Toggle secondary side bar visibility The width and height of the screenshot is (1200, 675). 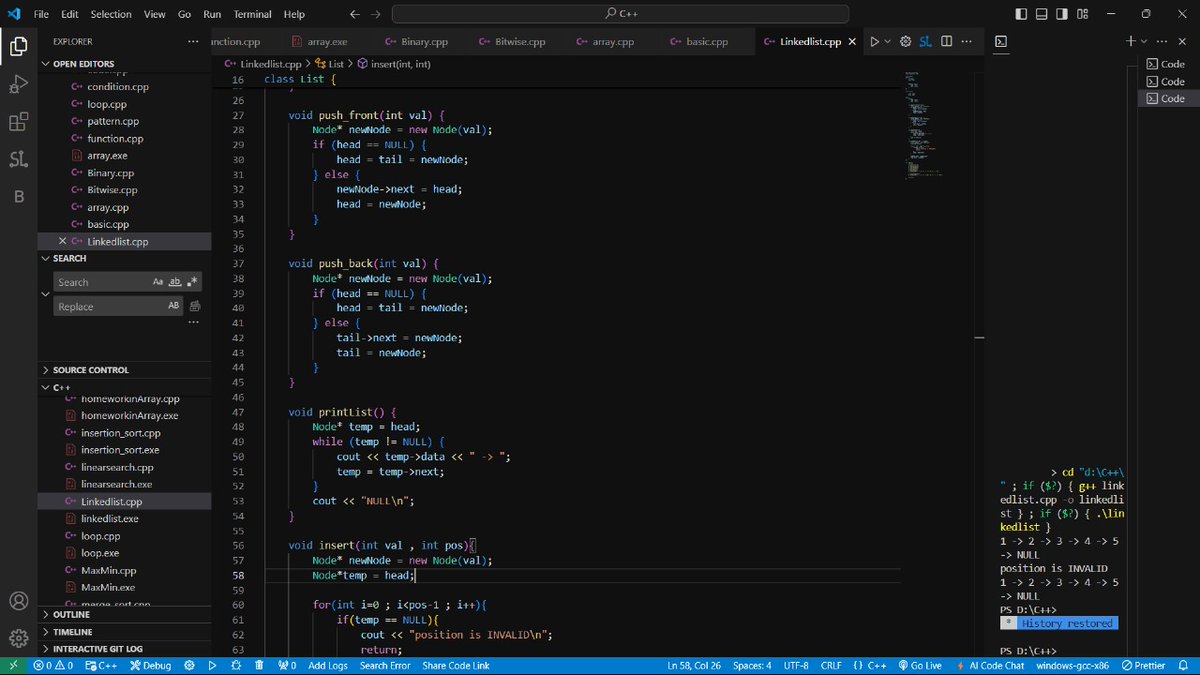tap(1060, 14)
